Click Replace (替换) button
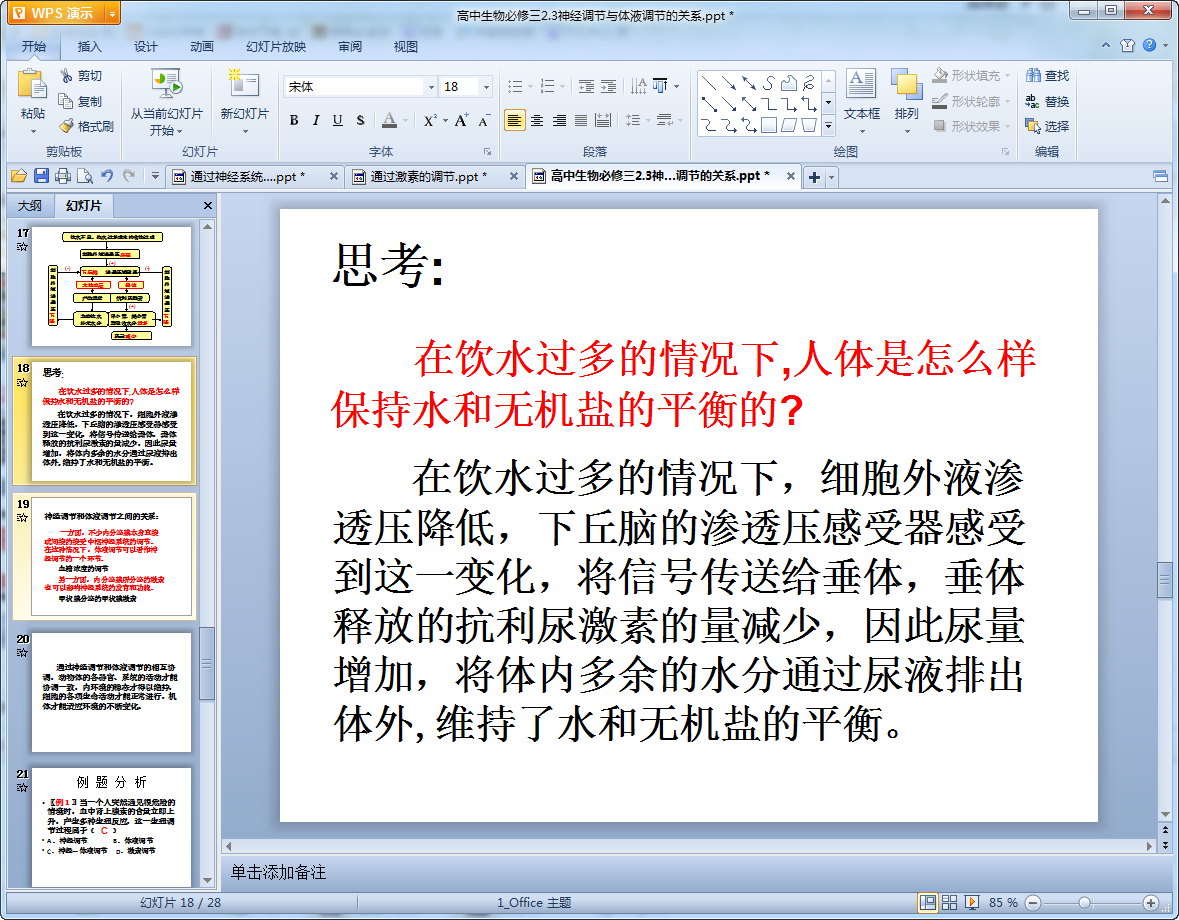The image size is (1179, 920). point(1047,101)
